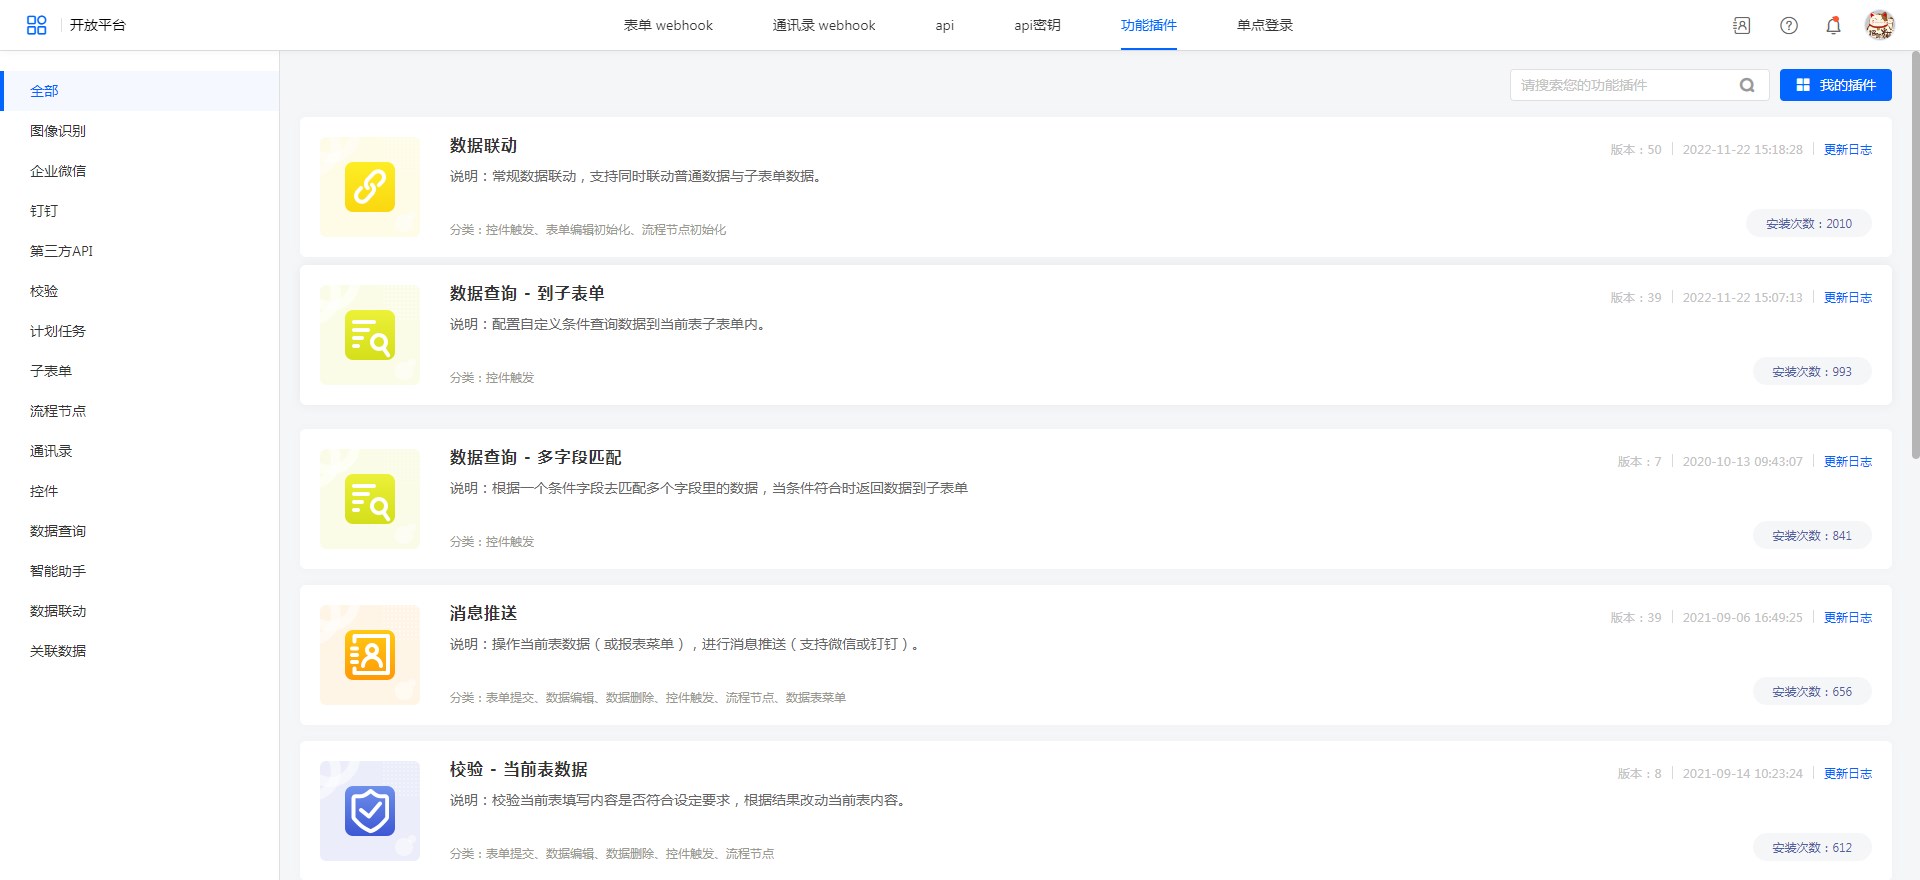This screenshot has height=880, width=1920.
Task: Open the notification bell
Action: [x=1833, y=26]
